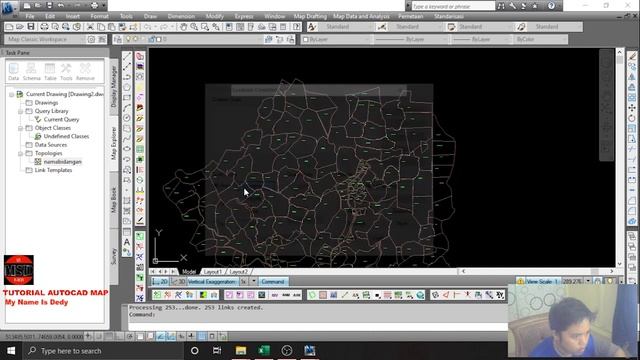Viewport: 640px width, 360px height.
Task: Toggle the 2D view mode button
Action: pyautogui.click(x=160, y=282)
